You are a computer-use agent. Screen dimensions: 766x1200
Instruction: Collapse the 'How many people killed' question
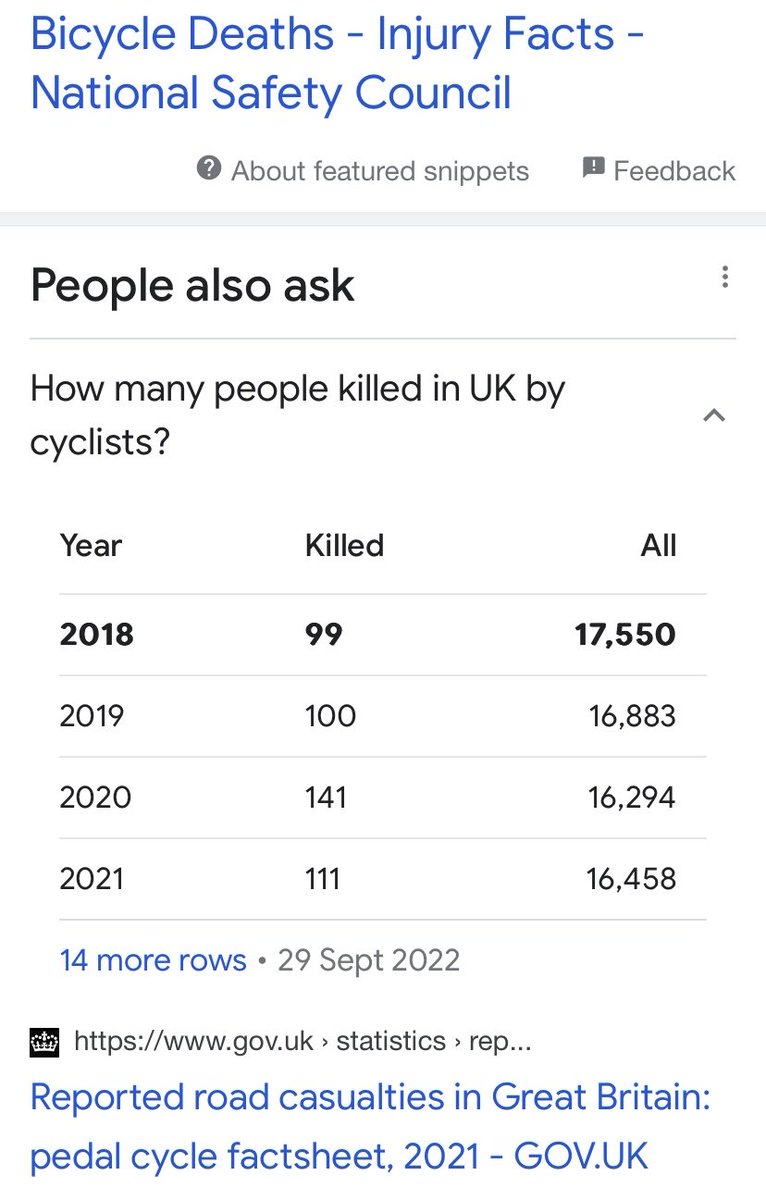coord(383,415)
